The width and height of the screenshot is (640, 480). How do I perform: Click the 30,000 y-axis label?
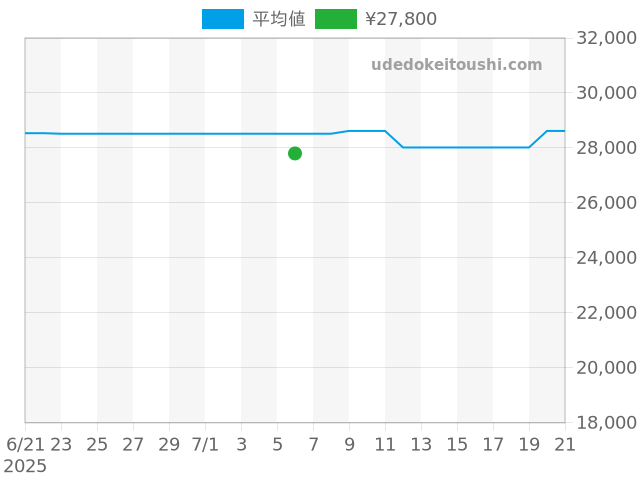(x=607, y=93)
